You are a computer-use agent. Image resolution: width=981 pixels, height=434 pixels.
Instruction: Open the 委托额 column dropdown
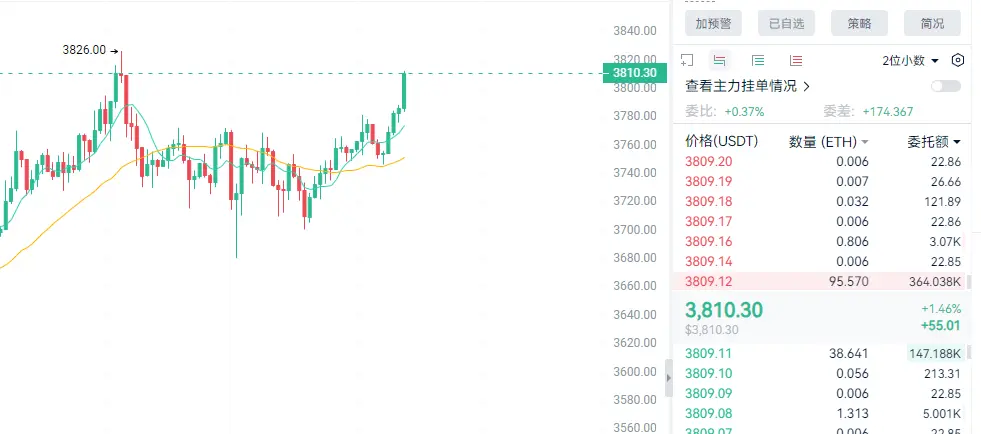957,142
